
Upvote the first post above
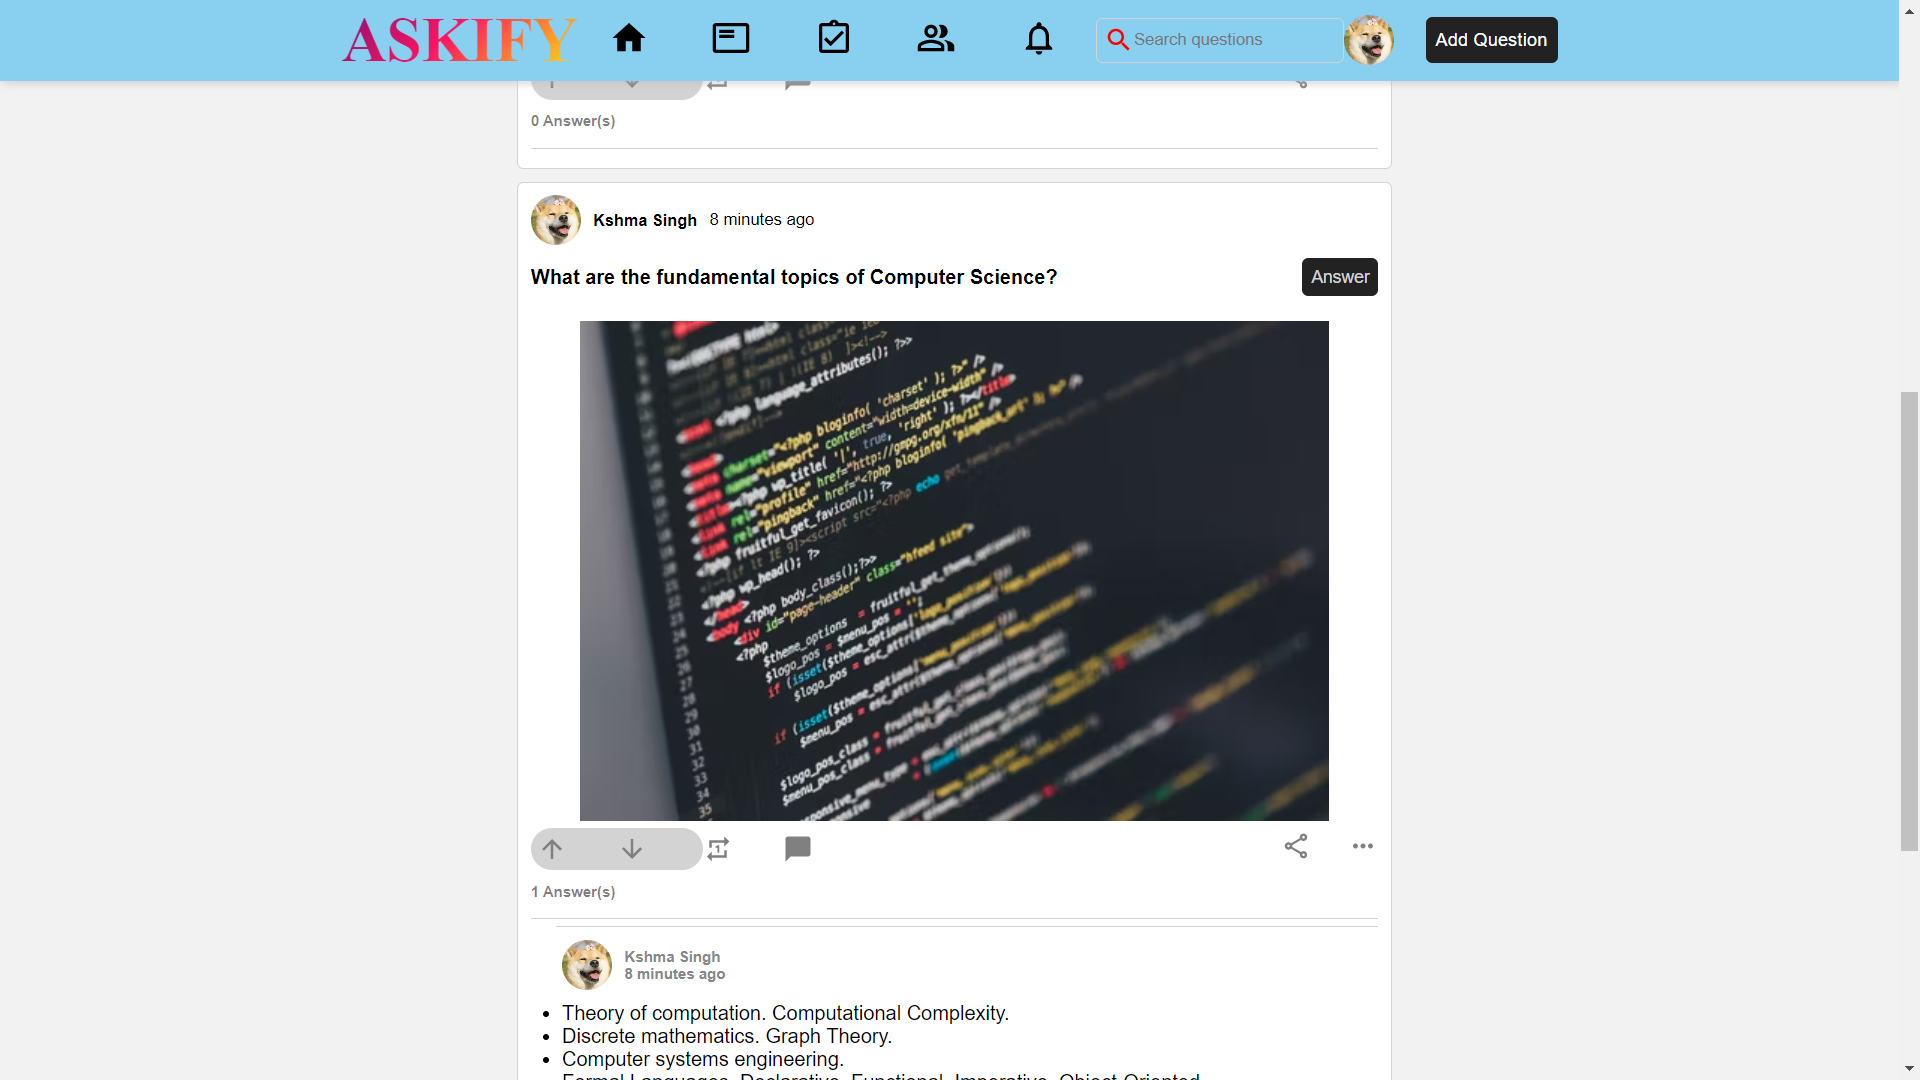click(x=551, y=83)
